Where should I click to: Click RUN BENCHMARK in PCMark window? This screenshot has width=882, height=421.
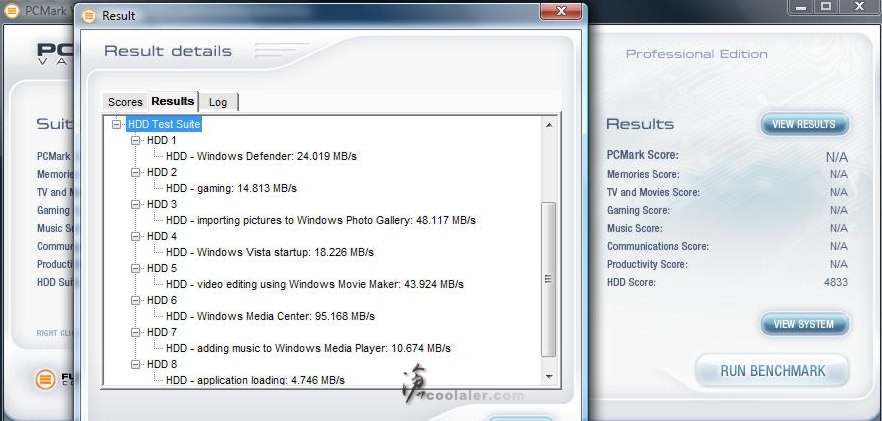pos(772,371)
